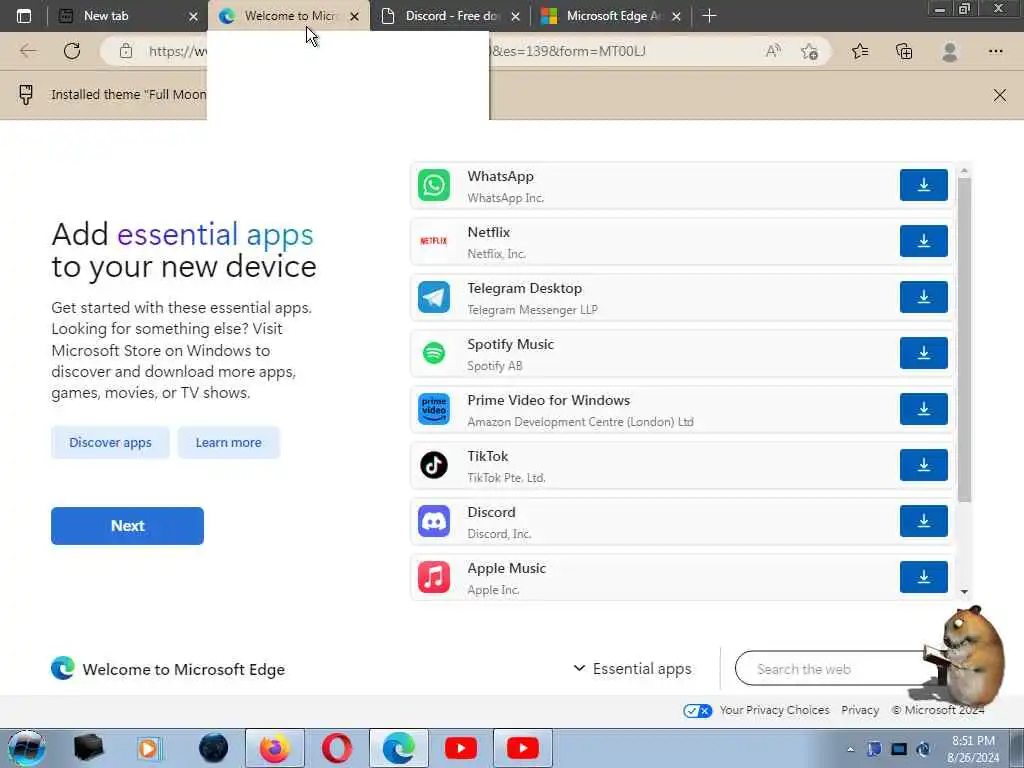View site information lock icon
1024x768 pixels.
126,51
